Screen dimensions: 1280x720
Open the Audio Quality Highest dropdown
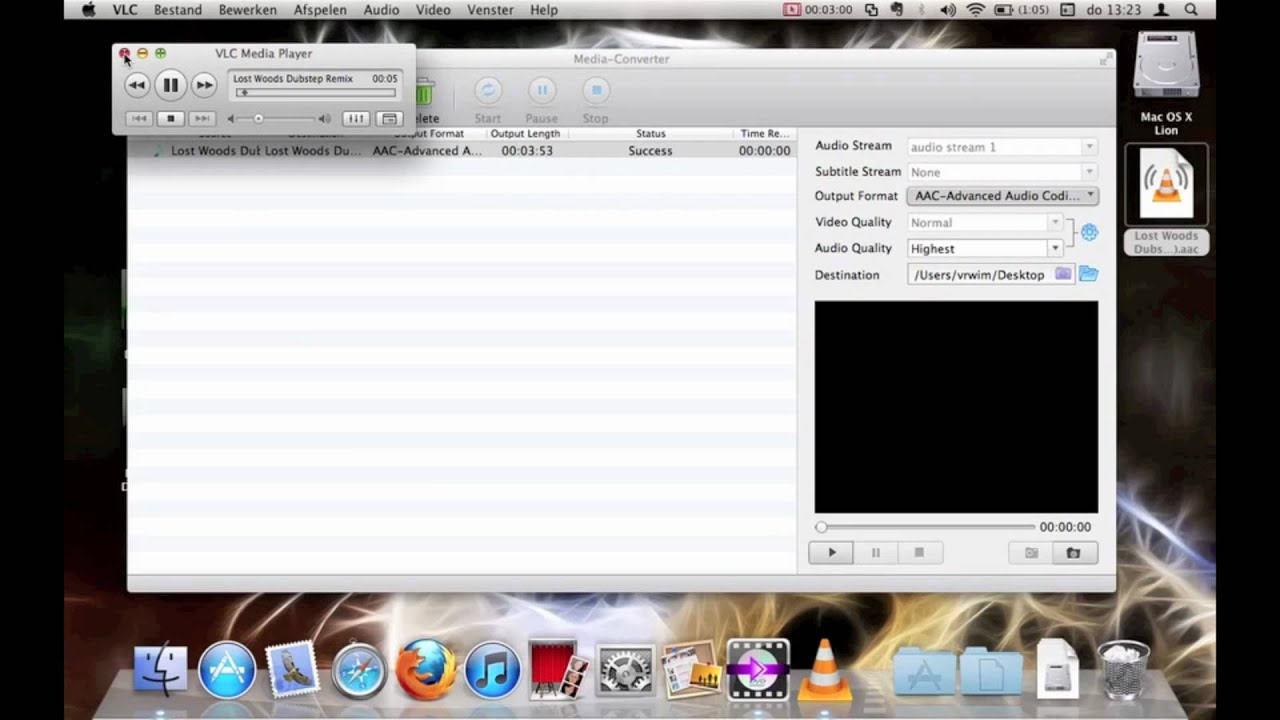click(x=985, y=248)
